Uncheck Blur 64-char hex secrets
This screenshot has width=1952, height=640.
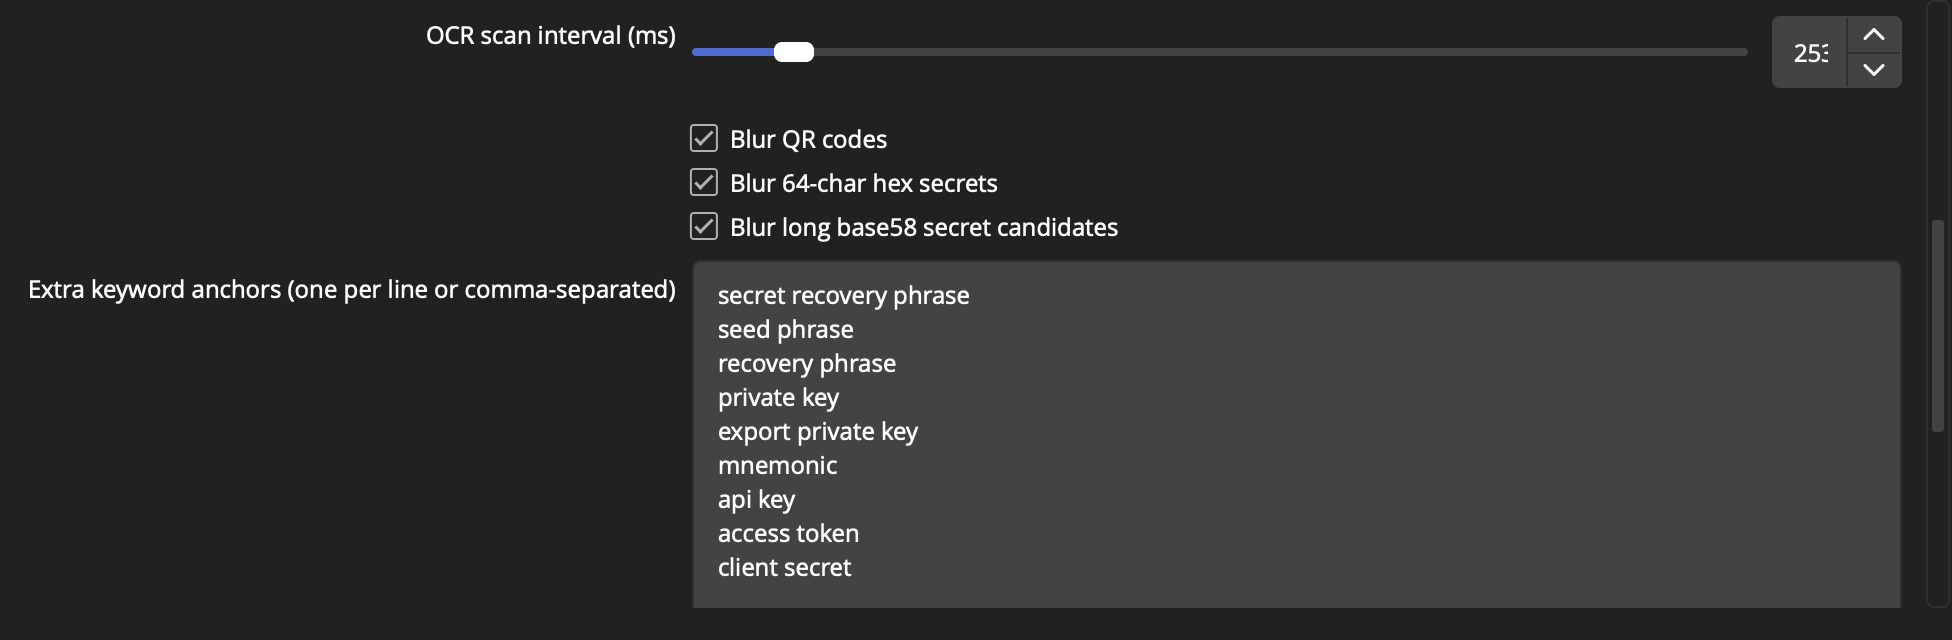pos(703,182)
